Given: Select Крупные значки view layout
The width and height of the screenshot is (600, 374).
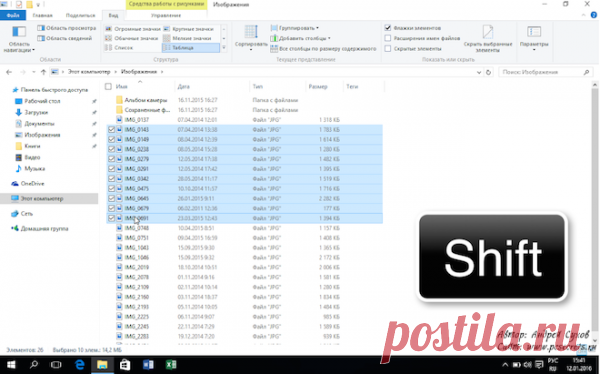Looking at the screenshot, I should coord(189,29).
